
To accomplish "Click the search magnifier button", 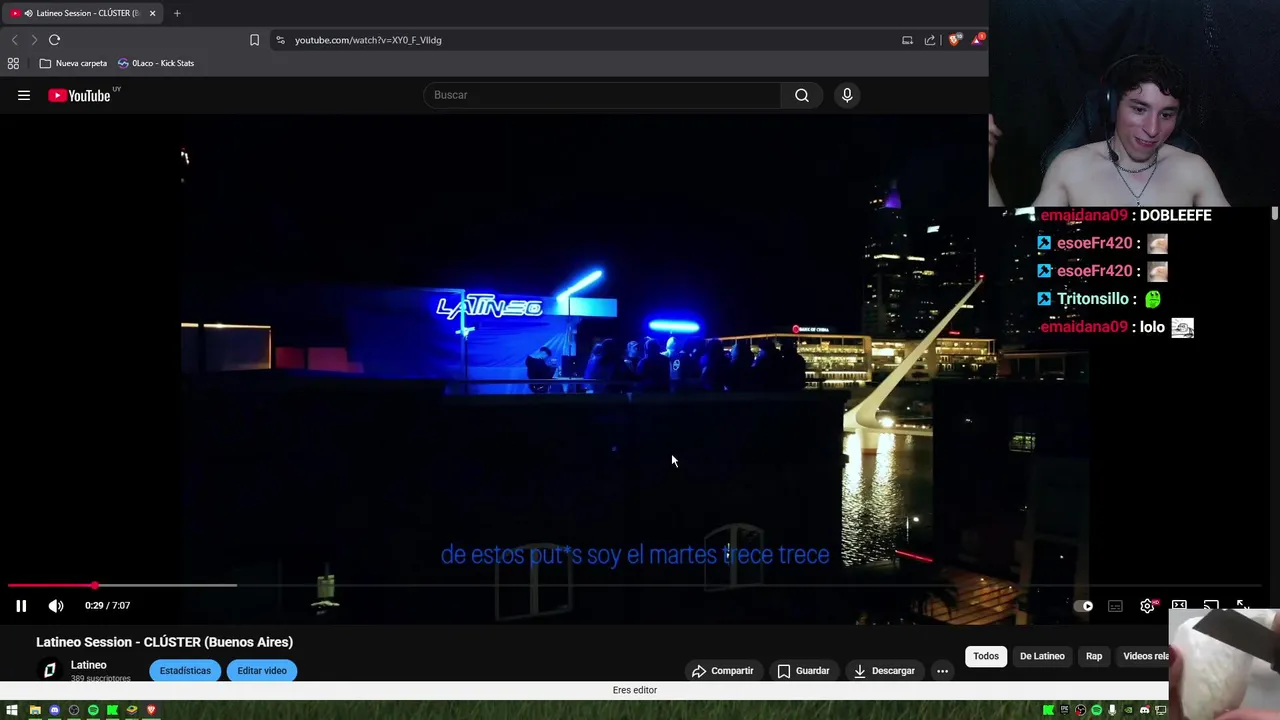I will coord(802,95).
